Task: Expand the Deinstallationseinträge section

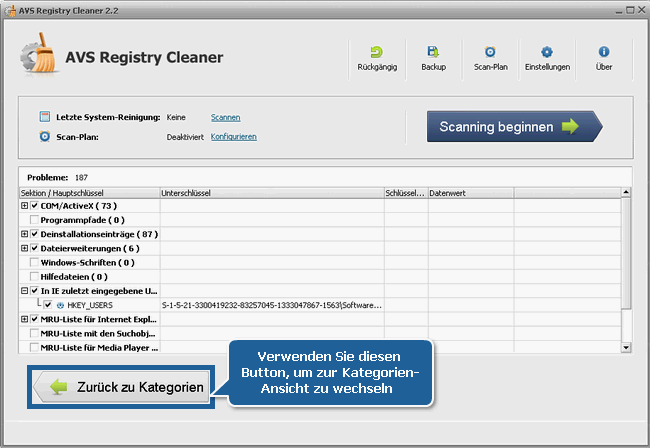Action: pos(24,234)
